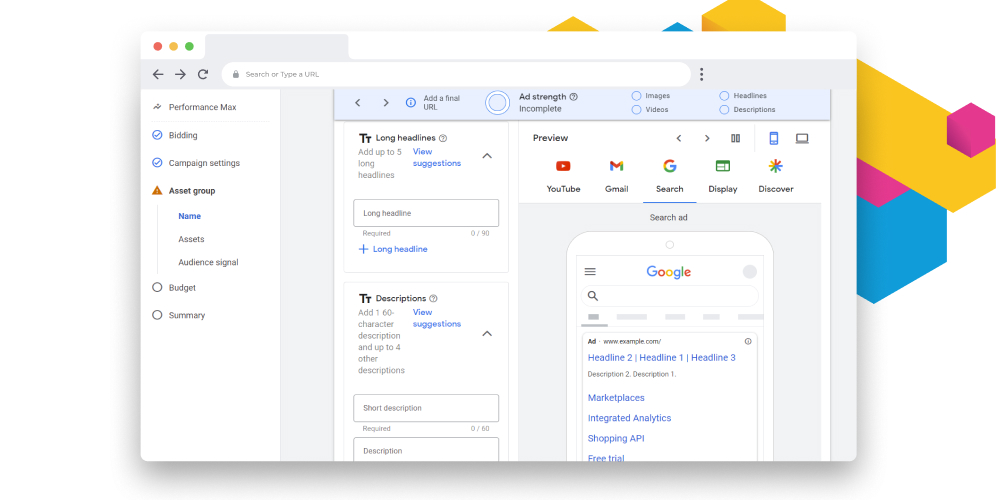Viewport: 1000px width, 500px height.
Task: Select the Gmail preview tab
Action: (616, 177)
